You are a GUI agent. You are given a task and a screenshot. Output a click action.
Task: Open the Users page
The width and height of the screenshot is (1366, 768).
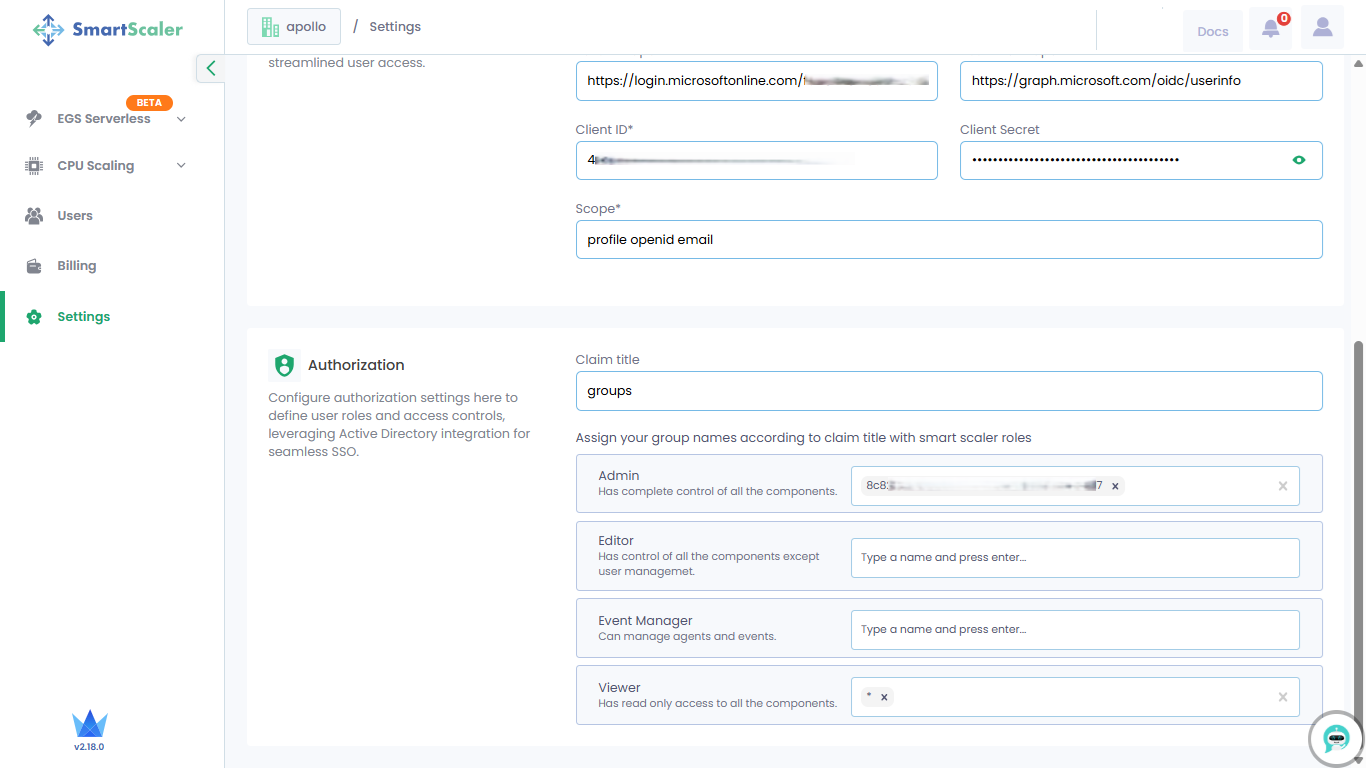(x=75, y=216)
